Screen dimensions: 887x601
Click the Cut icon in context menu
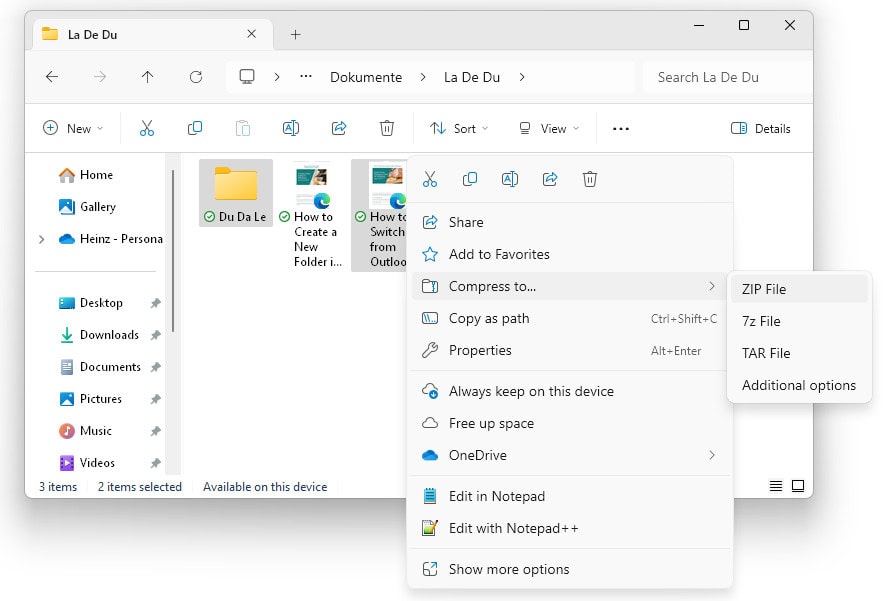(x=430, y=180)
